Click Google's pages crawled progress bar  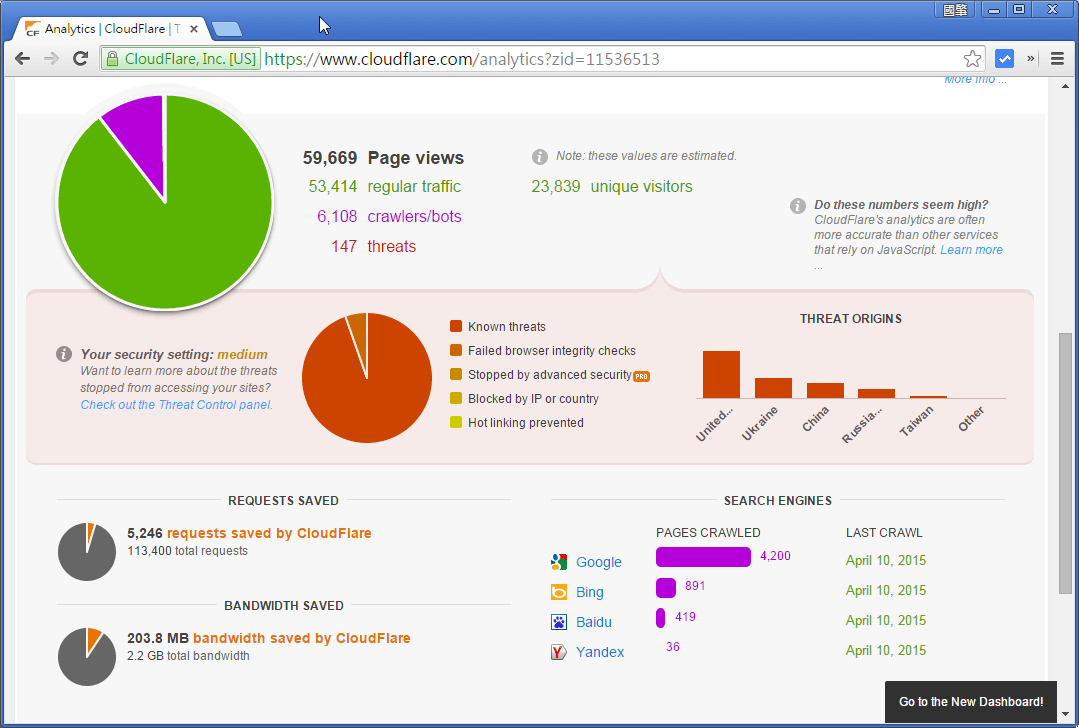[x=702, y=556]
